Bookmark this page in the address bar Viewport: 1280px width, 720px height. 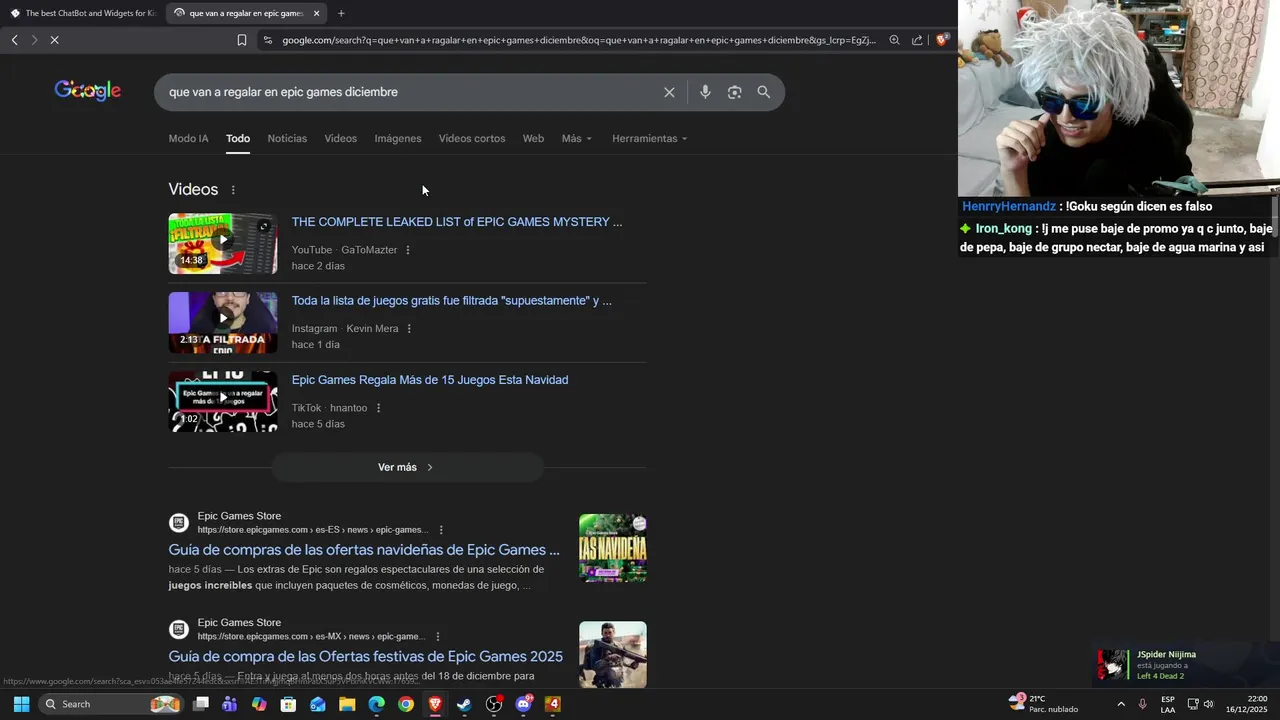241,40
